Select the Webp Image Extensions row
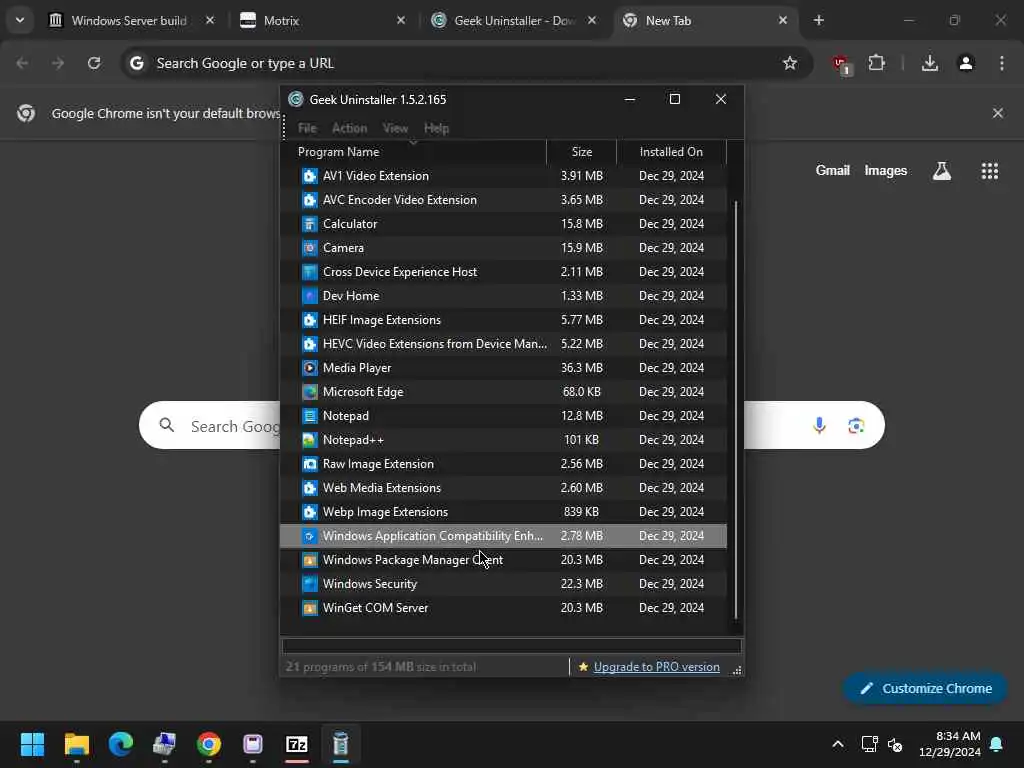This screenshot has height=768, width=1024. pos(503,512)
